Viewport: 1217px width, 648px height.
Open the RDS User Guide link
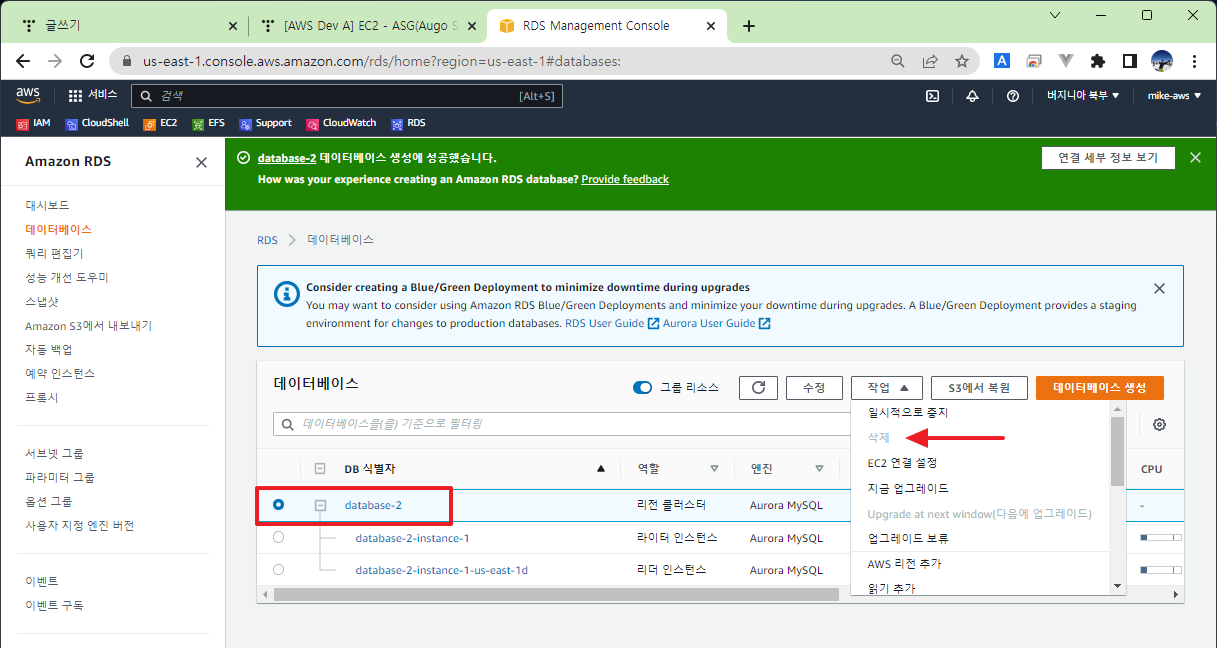(612, 324)
